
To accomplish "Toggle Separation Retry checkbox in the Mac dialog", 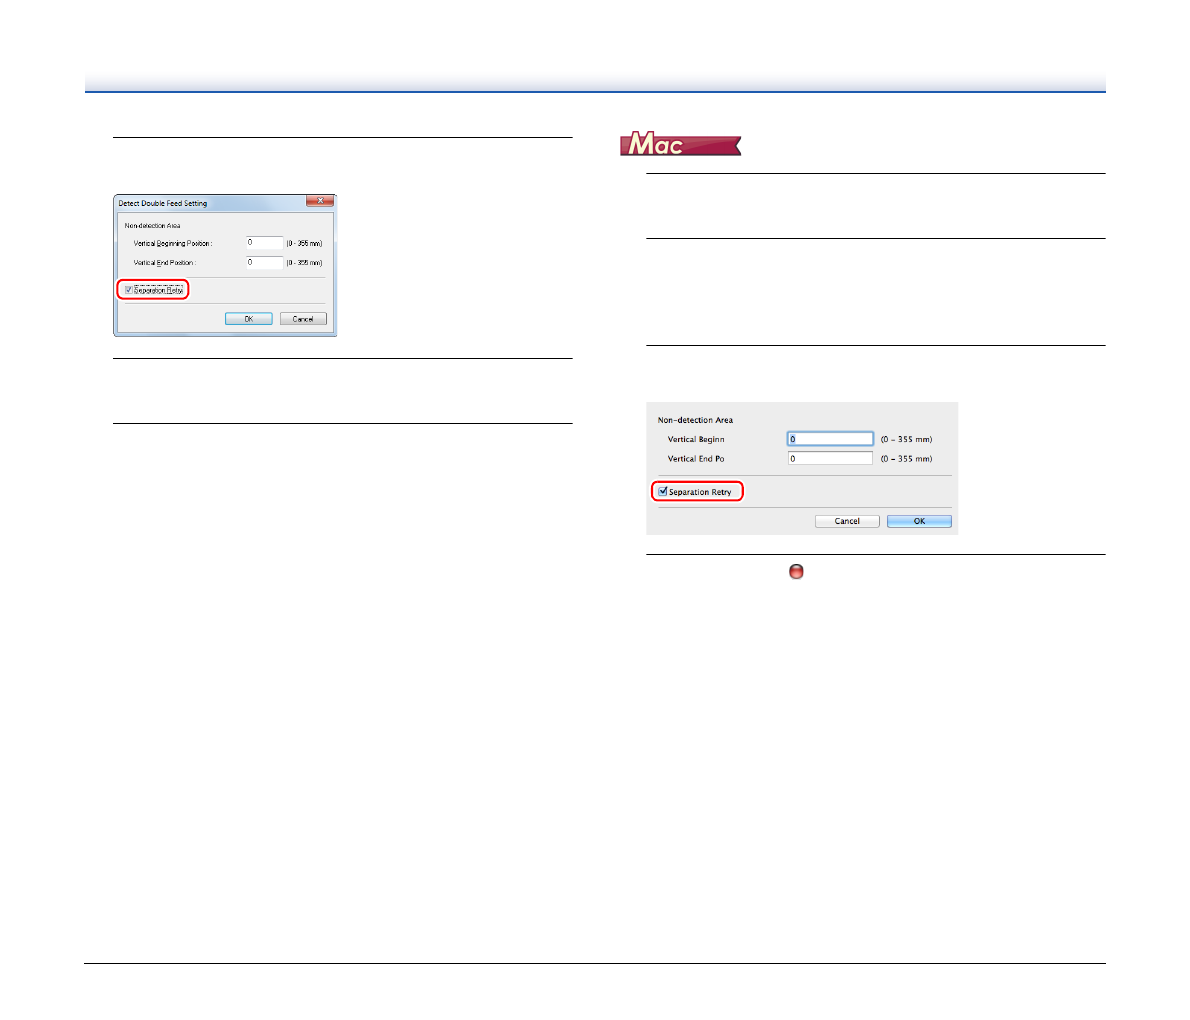I will click(x=663, y=492).
